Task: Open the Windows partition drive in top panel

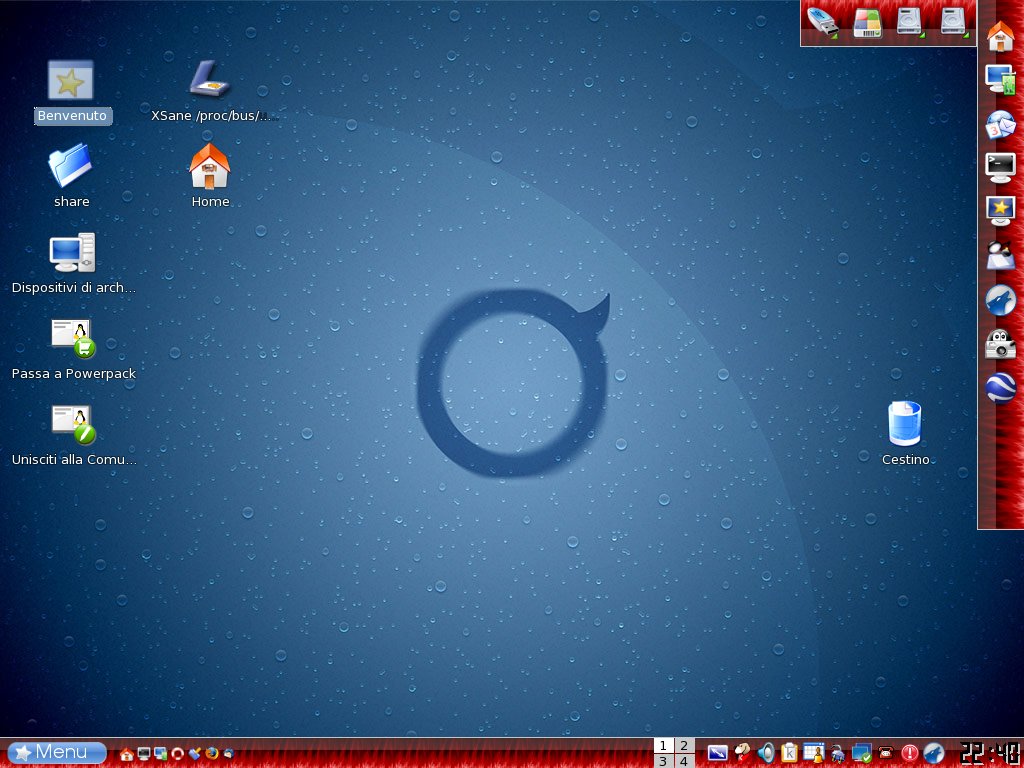Action: (x=867, y=22)
